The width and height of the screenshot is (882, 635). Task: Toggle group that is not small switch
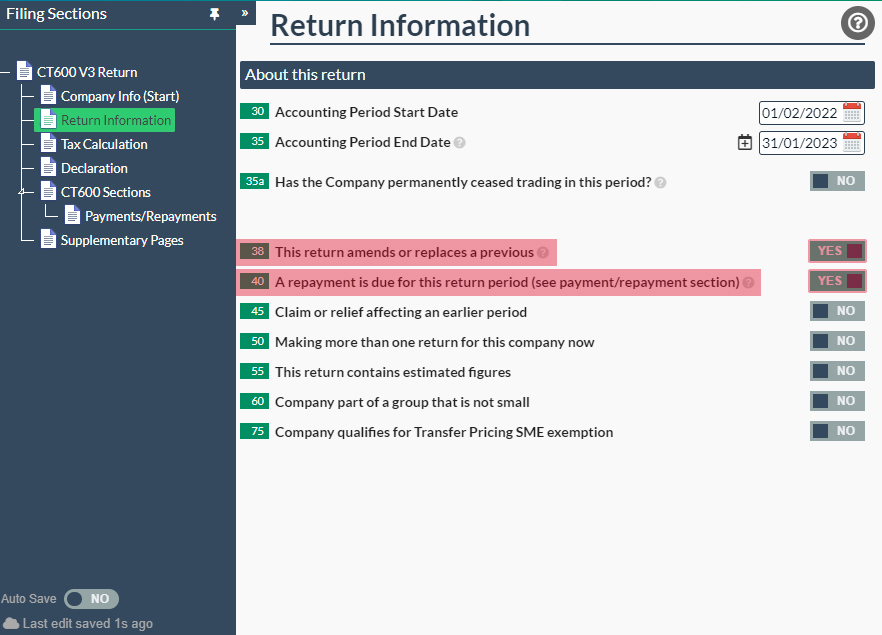point(837,401)
